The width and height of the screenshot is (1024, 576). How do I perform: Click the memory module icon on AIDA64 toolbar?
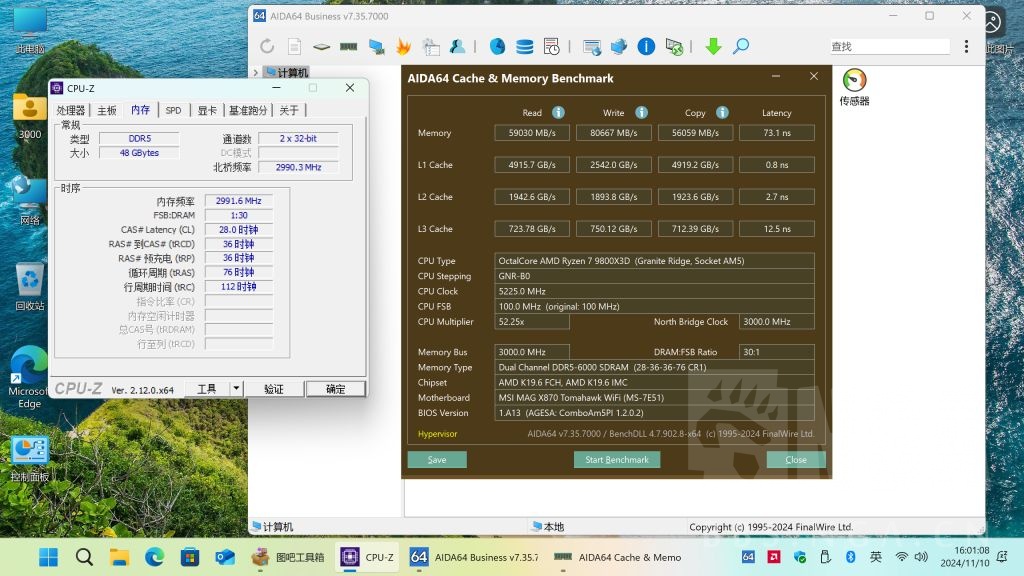tap(348, 46)
